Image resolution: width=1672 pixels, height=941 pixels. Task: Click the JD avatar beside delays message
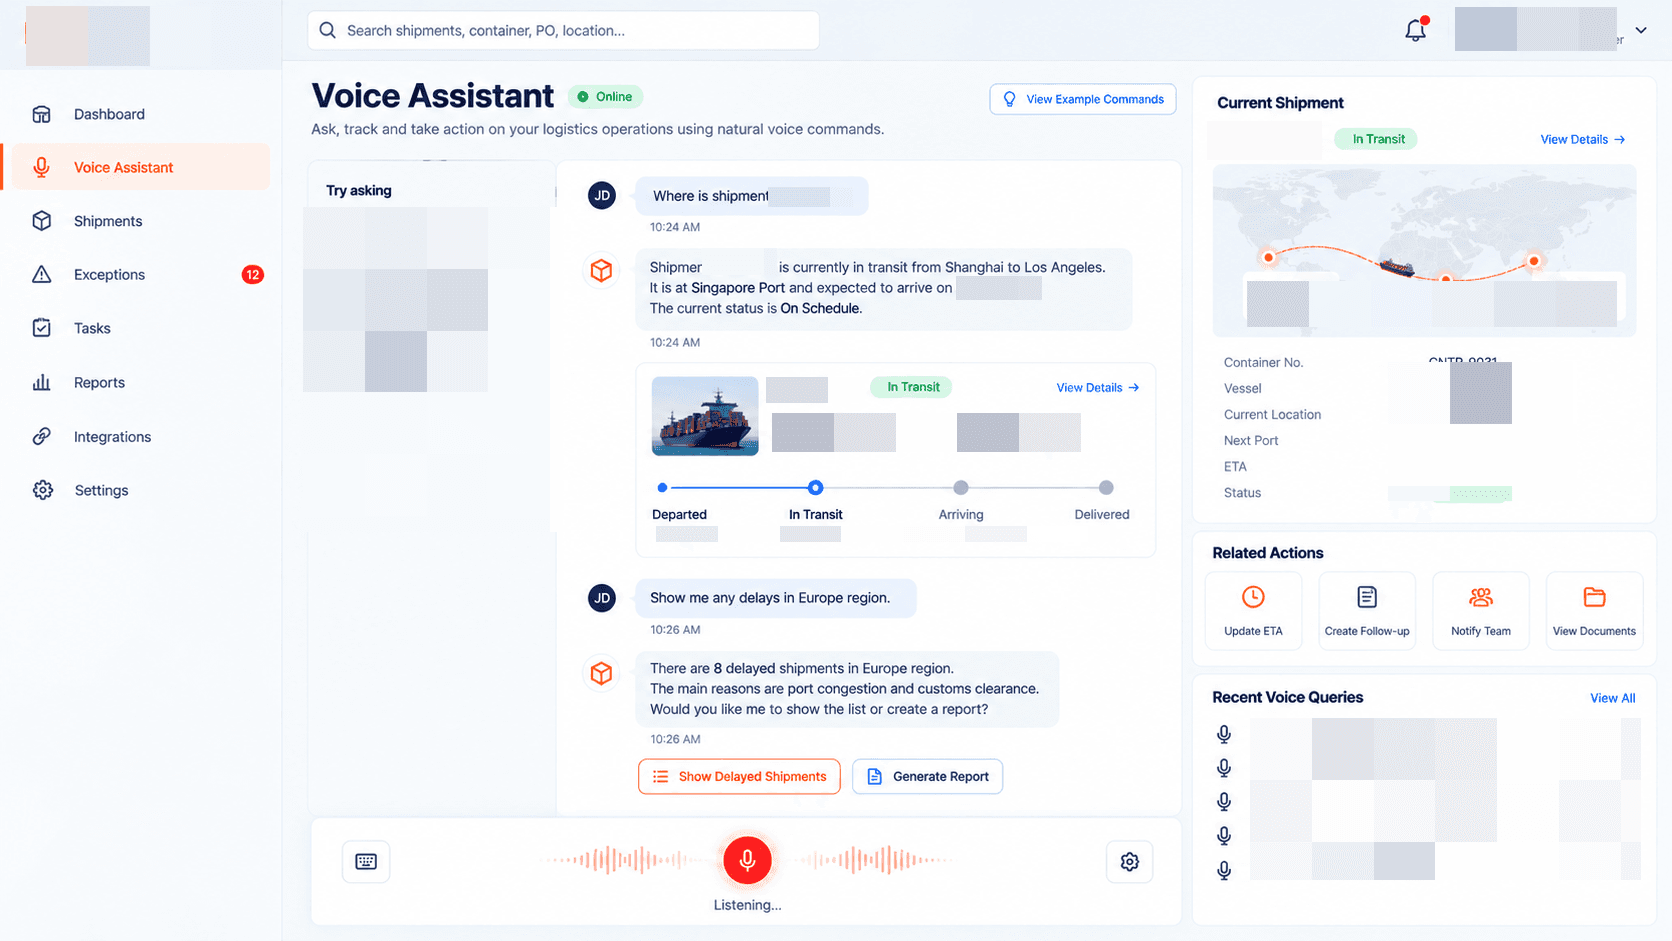[602, 598]
